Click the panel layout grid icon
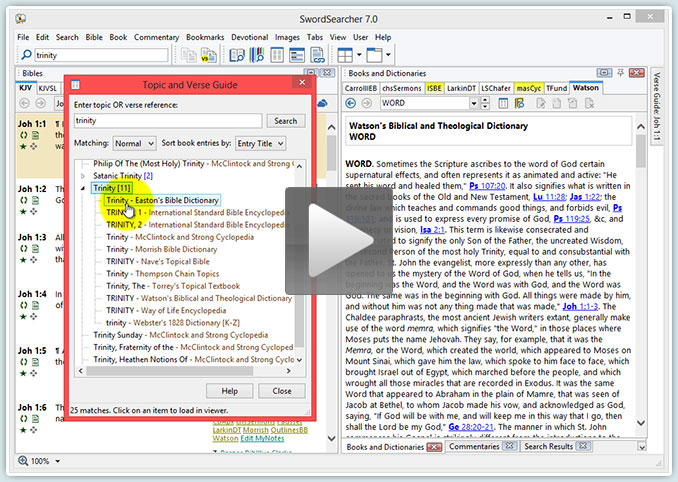678x482 pixels. pyautogui.click(x=345, y=55)
